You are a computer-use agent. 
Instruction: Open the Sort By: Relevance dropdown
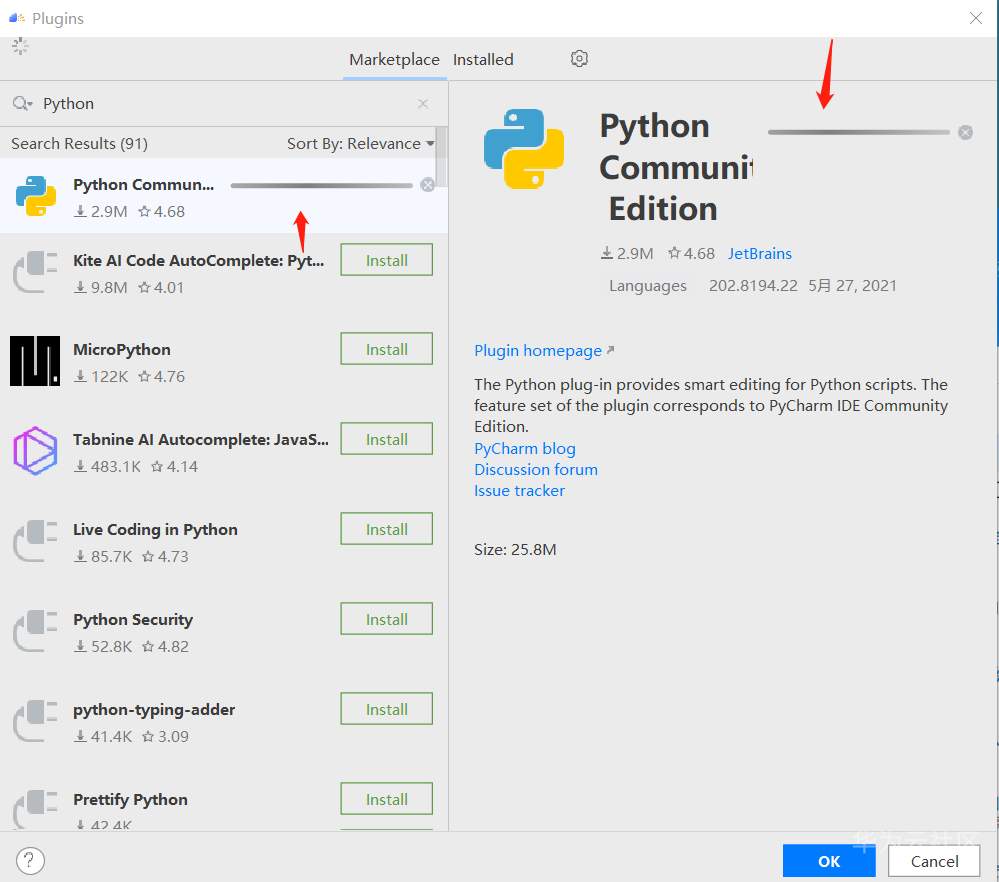(x=361, y=143)
